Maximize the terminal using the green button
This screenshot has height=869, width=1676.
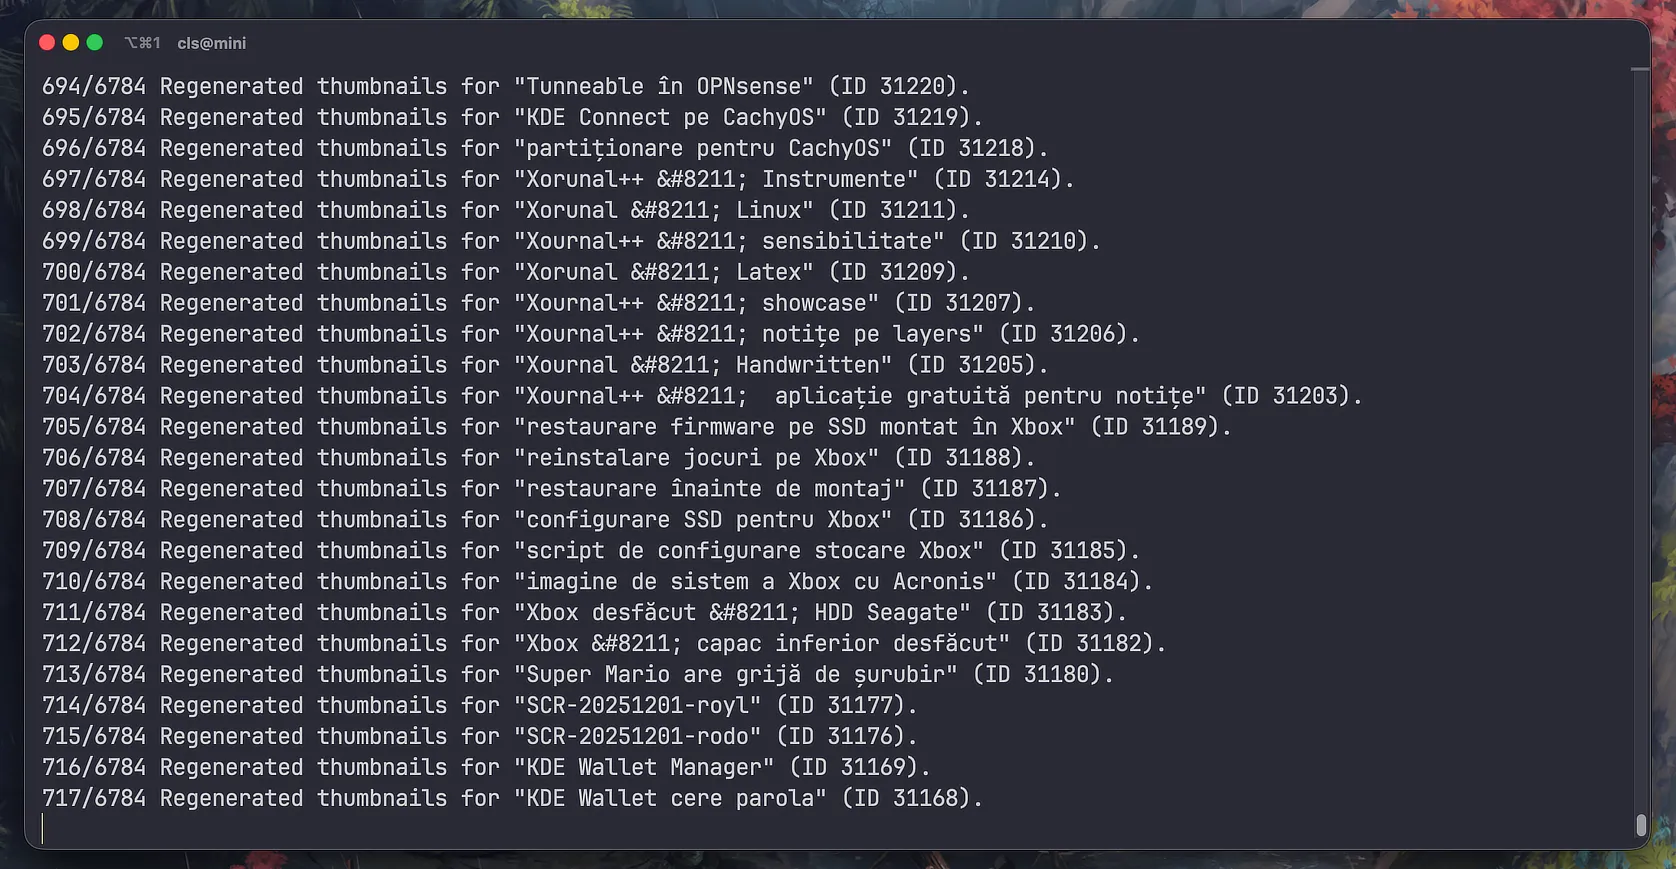click(x=95, y=43)
